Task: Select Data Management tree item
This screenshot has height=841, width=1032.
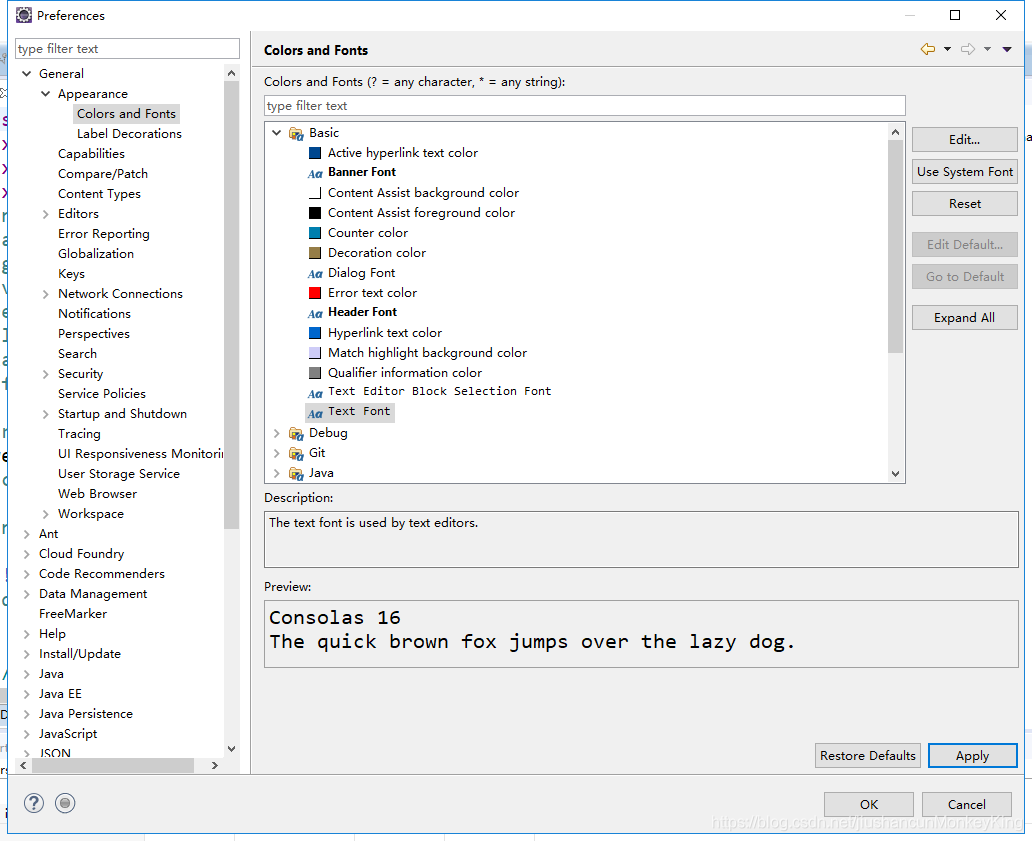Action: coord(93,594)
